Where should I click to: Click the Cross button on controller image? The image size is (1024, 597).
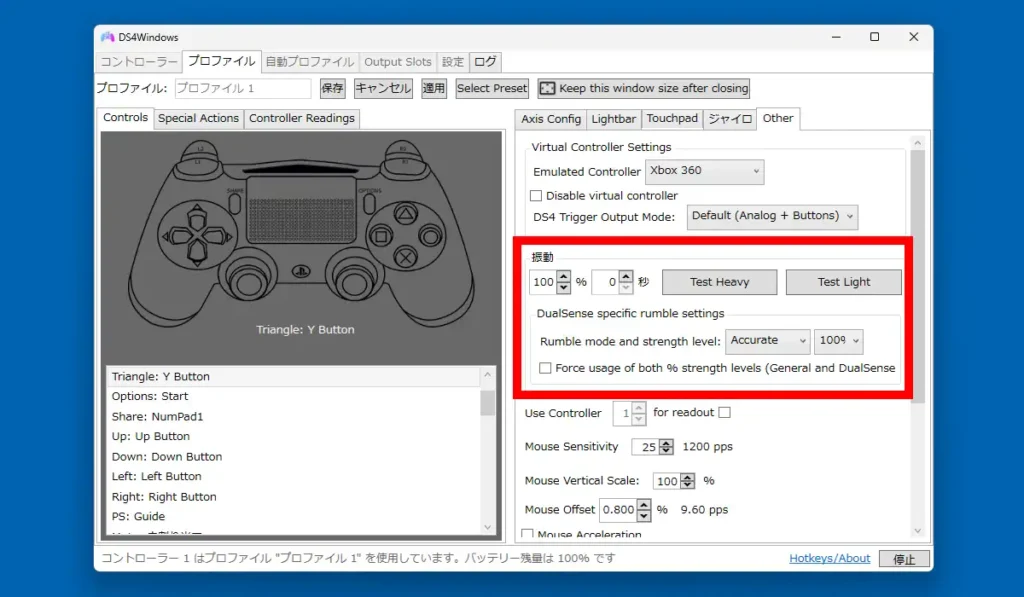pyautogui.click(x=406, y=257)
